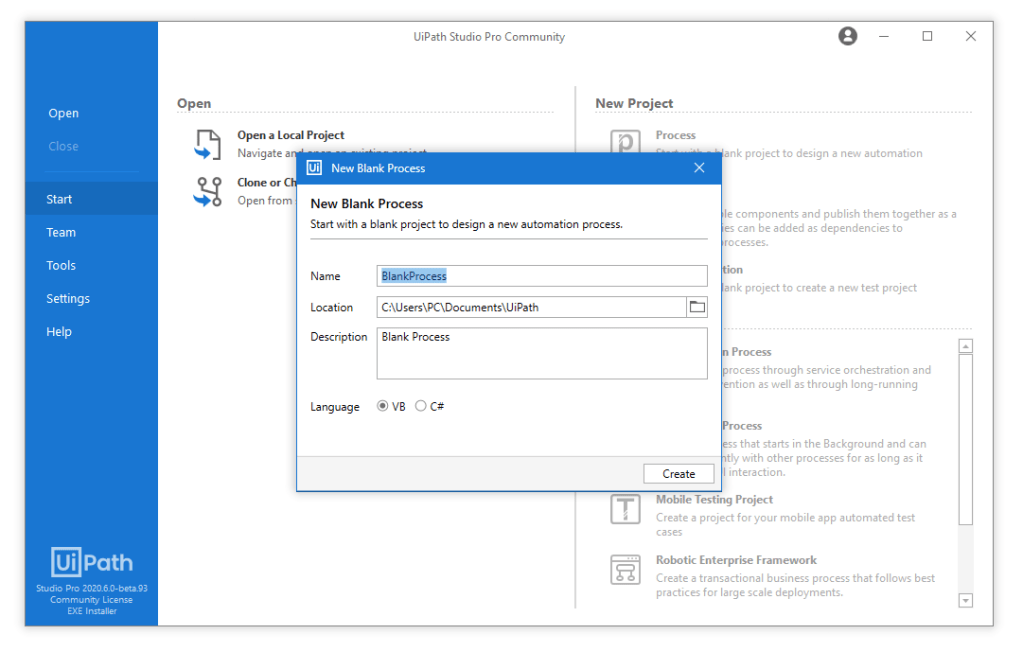Open the Start tab in sidebar
Viewport: 1023px width, 652px height.
[x=60, y=199]
